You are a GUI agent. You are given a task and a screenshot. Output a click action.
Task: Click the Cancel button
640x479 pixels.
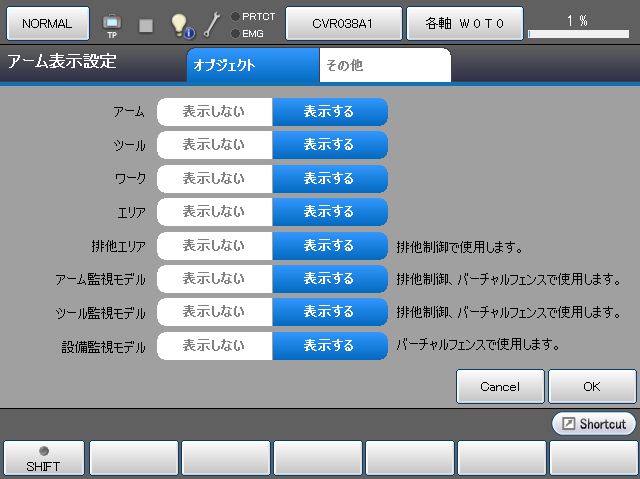pos(500,386)
